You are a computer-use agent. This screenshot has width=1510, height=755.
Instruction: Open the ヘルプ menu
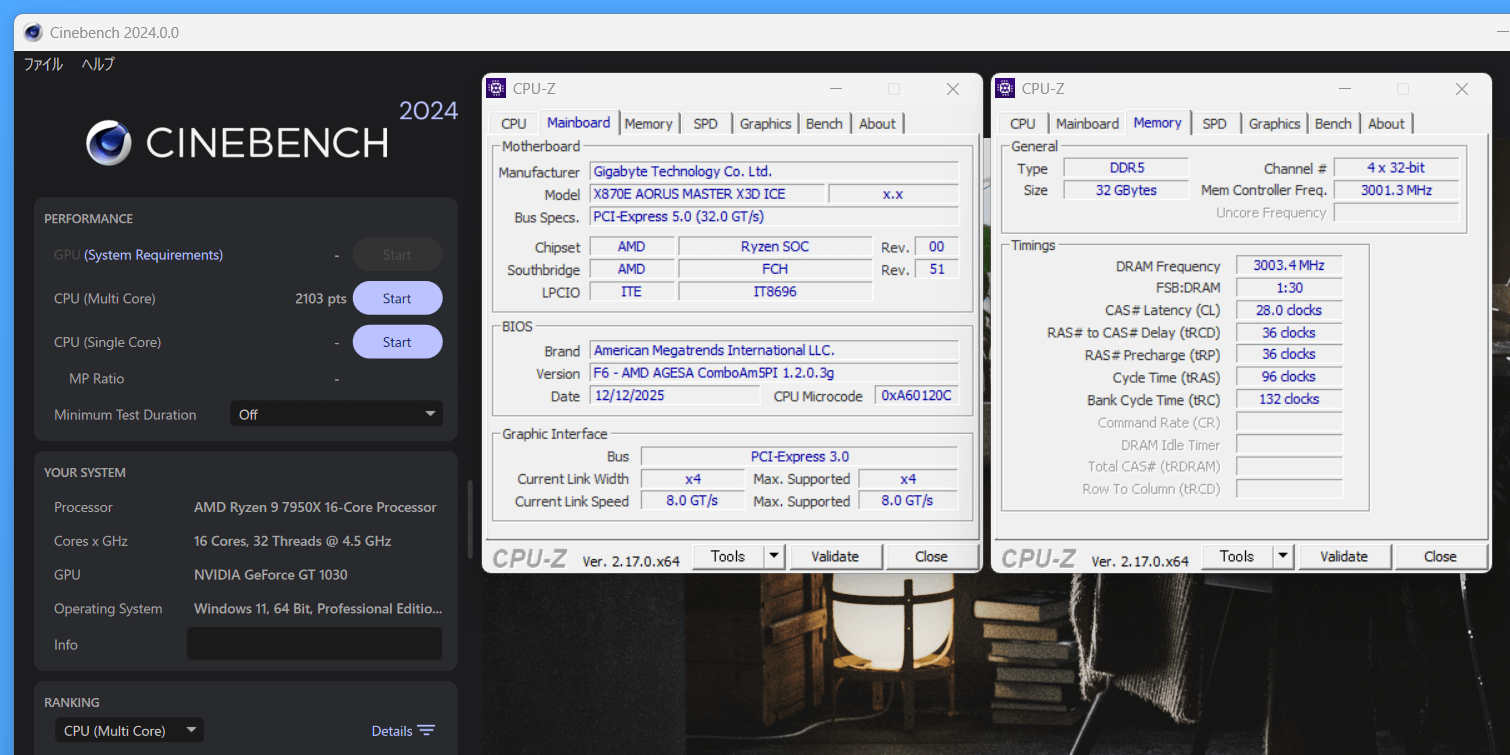98,64
